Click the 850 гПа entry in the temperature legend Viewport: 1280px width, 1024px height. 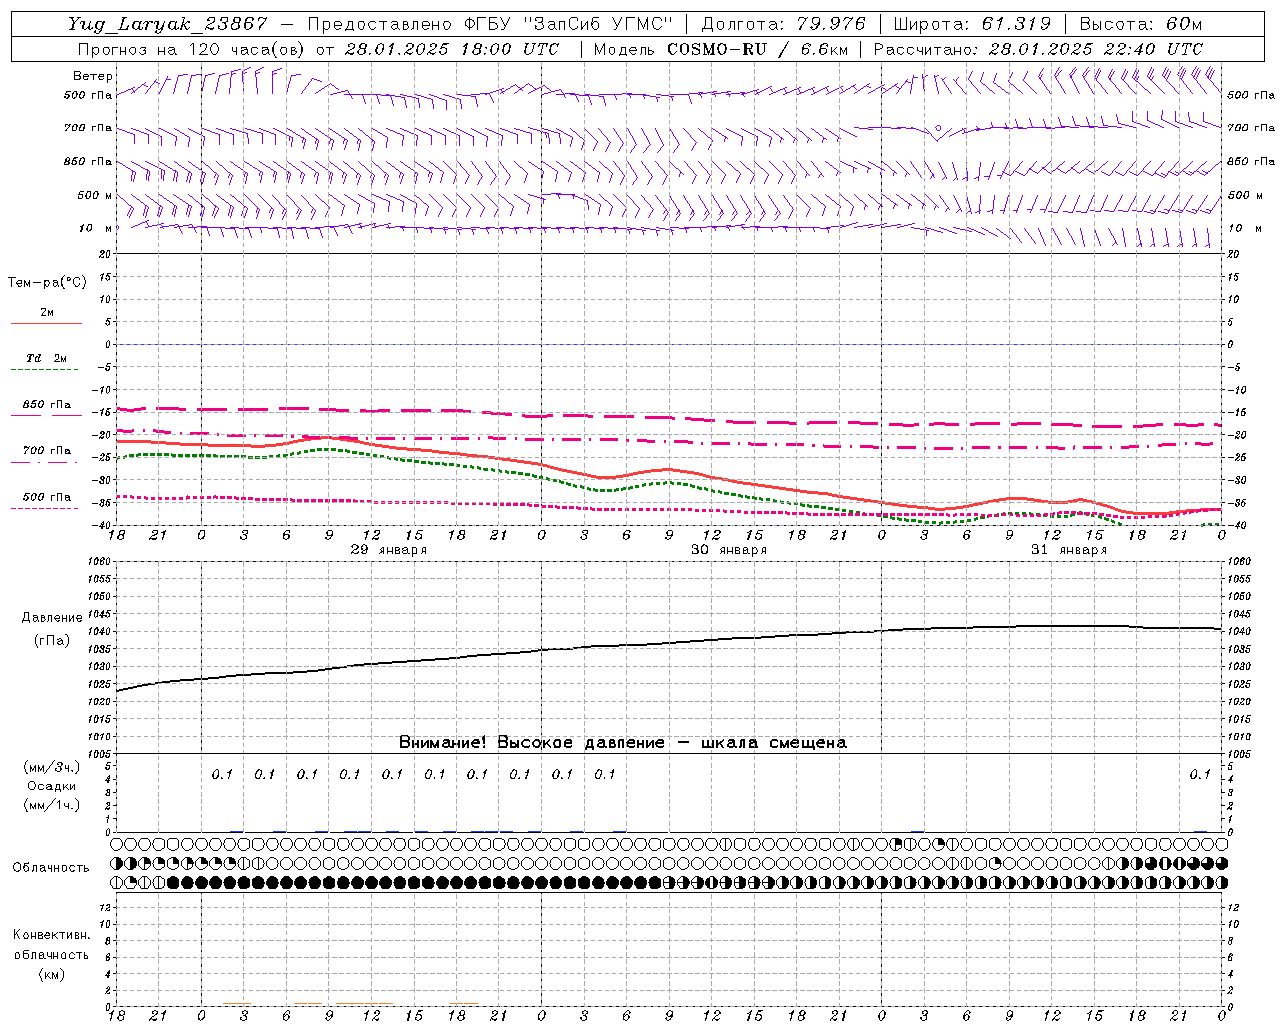click(x=47, y=405)
